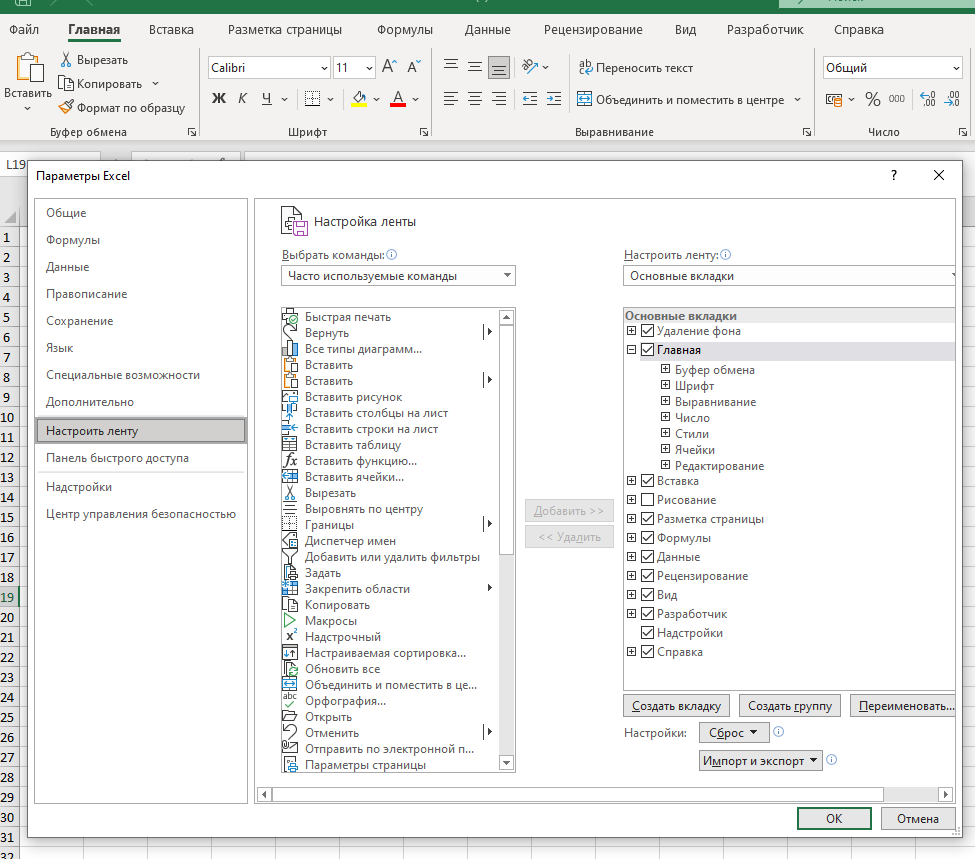Click the Отмена button
This screenshot has height=859, width=975.
tap(918, 819)
